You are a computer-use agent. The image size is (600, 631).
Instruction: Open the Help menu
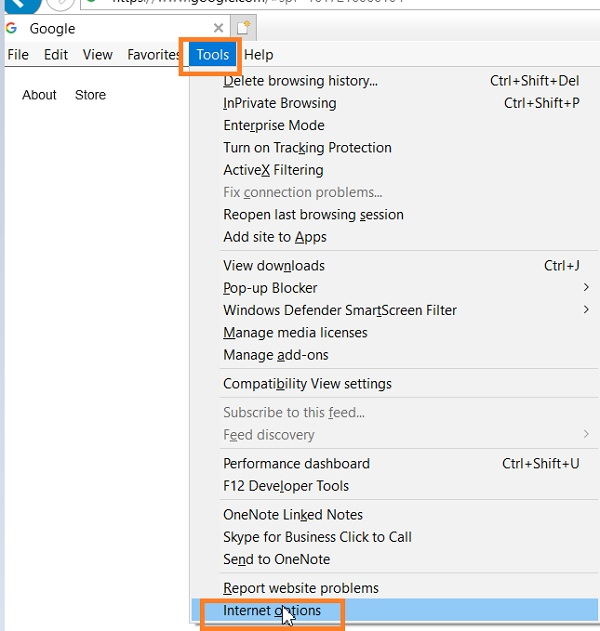coord(258,55)
